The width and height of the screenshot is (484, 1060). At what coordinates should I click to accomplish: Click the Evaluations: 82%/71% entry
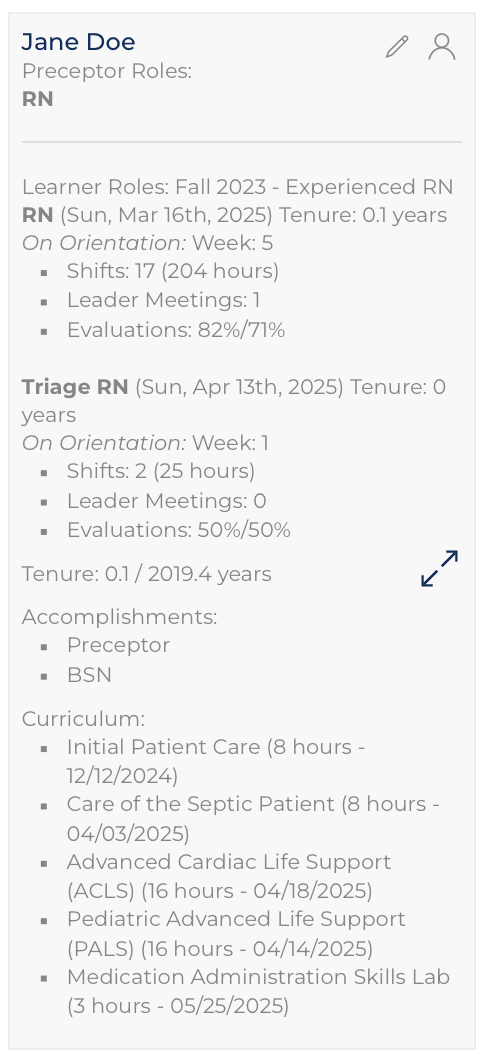[176, 330]
